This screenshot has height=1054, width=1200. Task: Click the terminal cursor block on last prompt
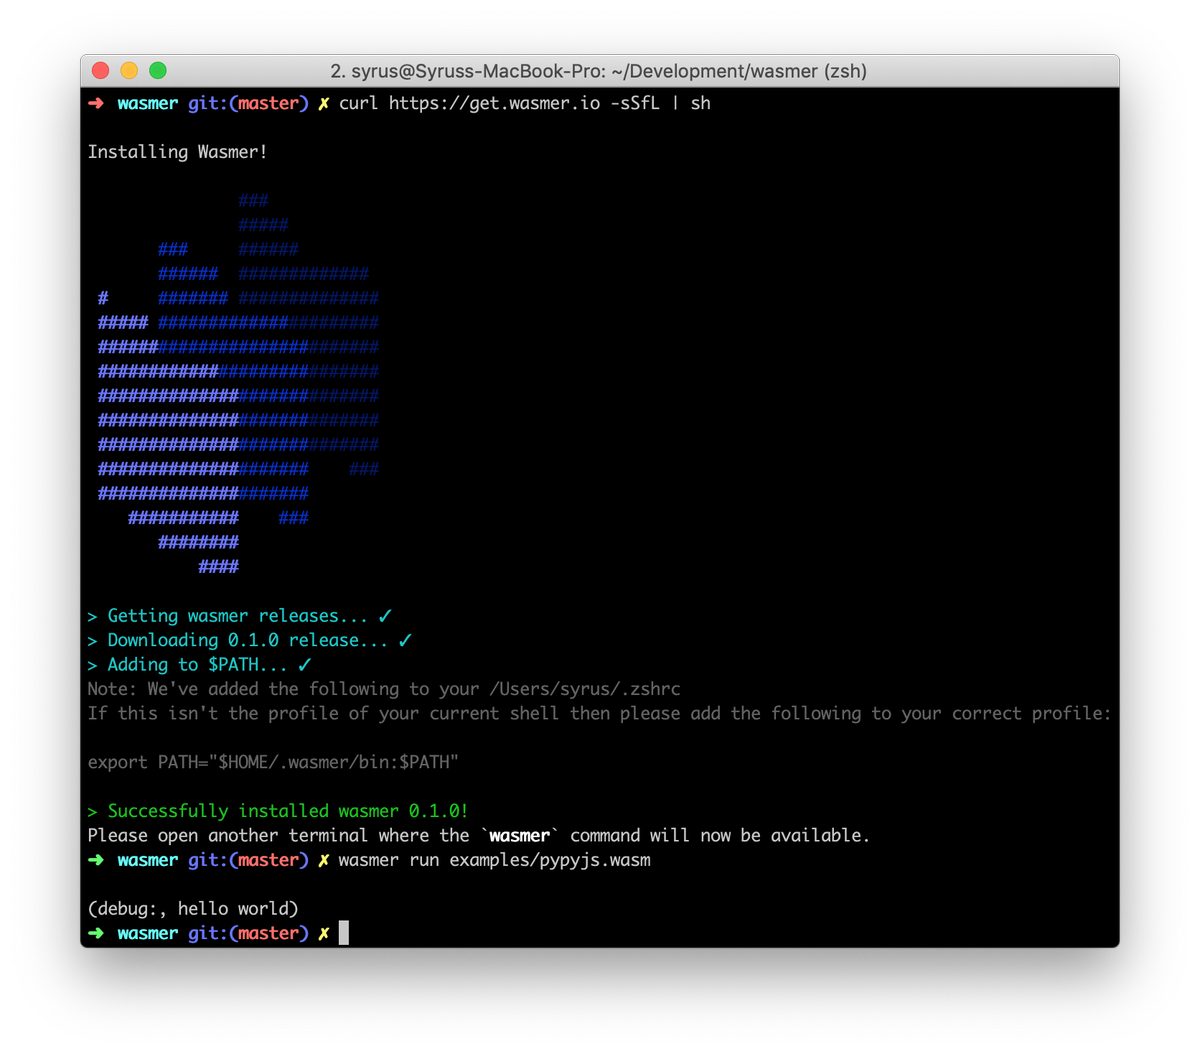click(344, 933)
